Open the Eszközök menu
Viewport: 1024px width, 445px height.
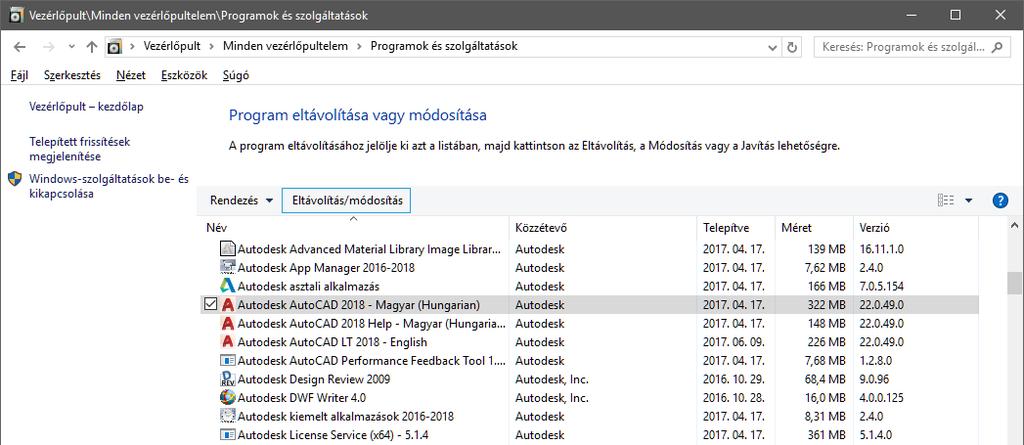(184, 75)
